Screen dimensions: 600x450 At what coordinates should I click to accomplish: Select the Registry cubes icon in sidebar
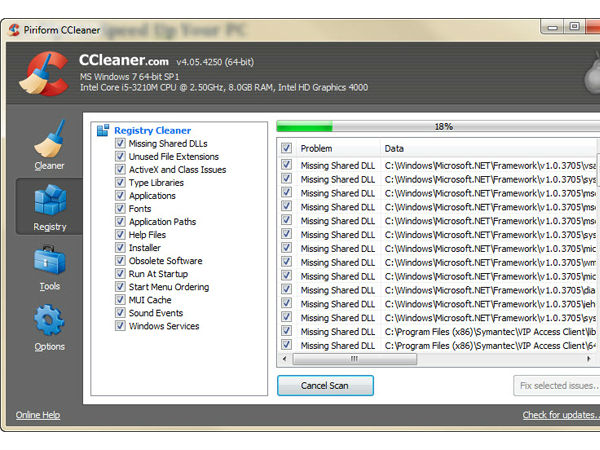49,203
